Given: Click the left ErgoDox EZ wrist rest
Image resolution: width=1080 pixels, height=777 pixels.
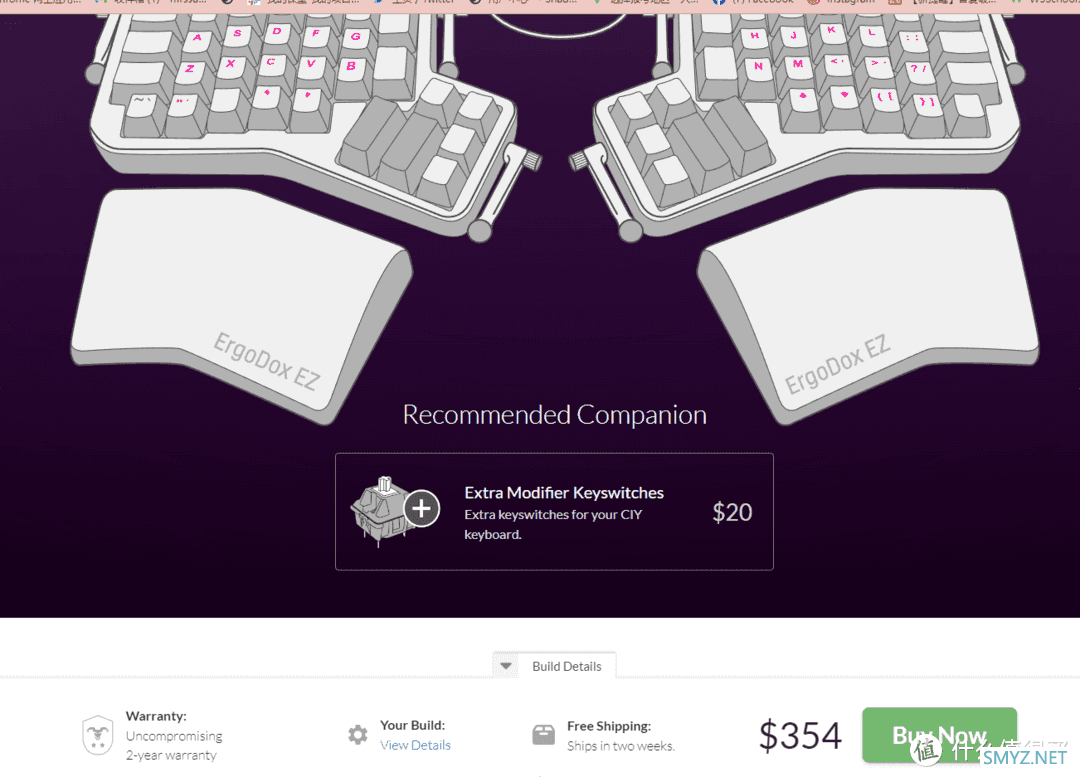Looking at the screenshot, I should pos(241,303).
